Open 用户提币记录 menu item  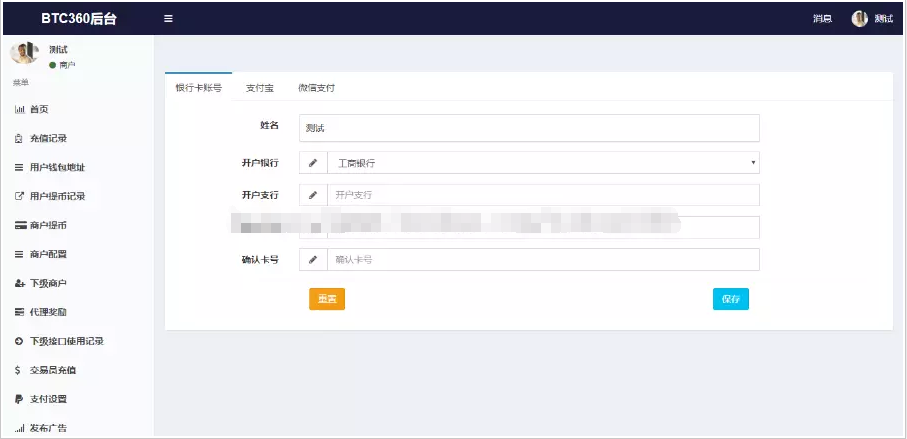click(58, 197)
